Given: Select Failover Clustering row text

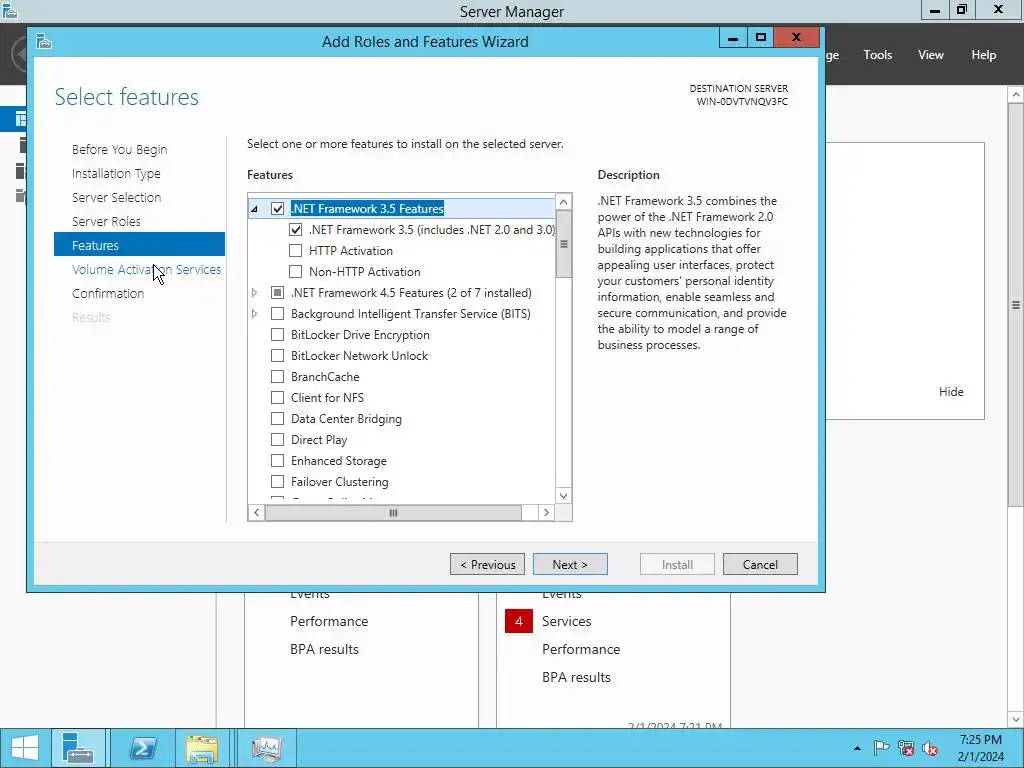Looking at the screenshot, I should [340, 482].
